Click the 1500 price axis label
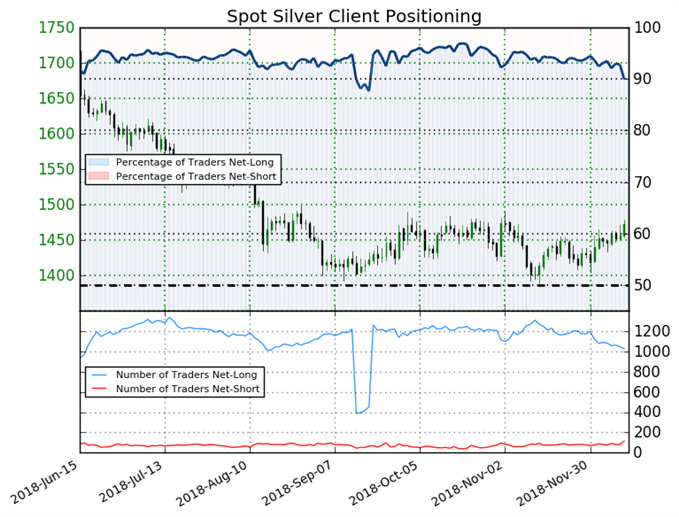The width and height of the screenshot is (679, 517). coord(57,205)
